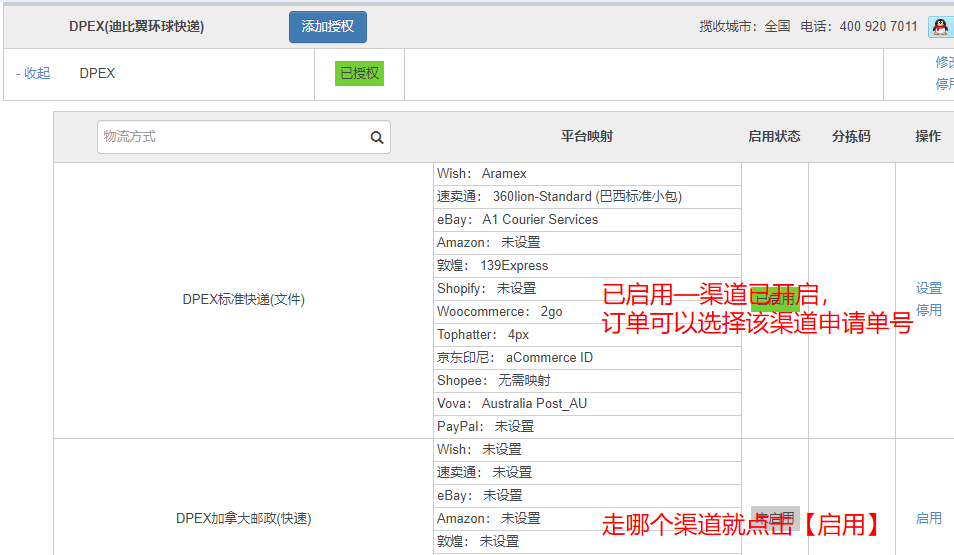Select the DPEX加拿大邮政(快递) row name
954x555 pixels.
tap(243, 518)
